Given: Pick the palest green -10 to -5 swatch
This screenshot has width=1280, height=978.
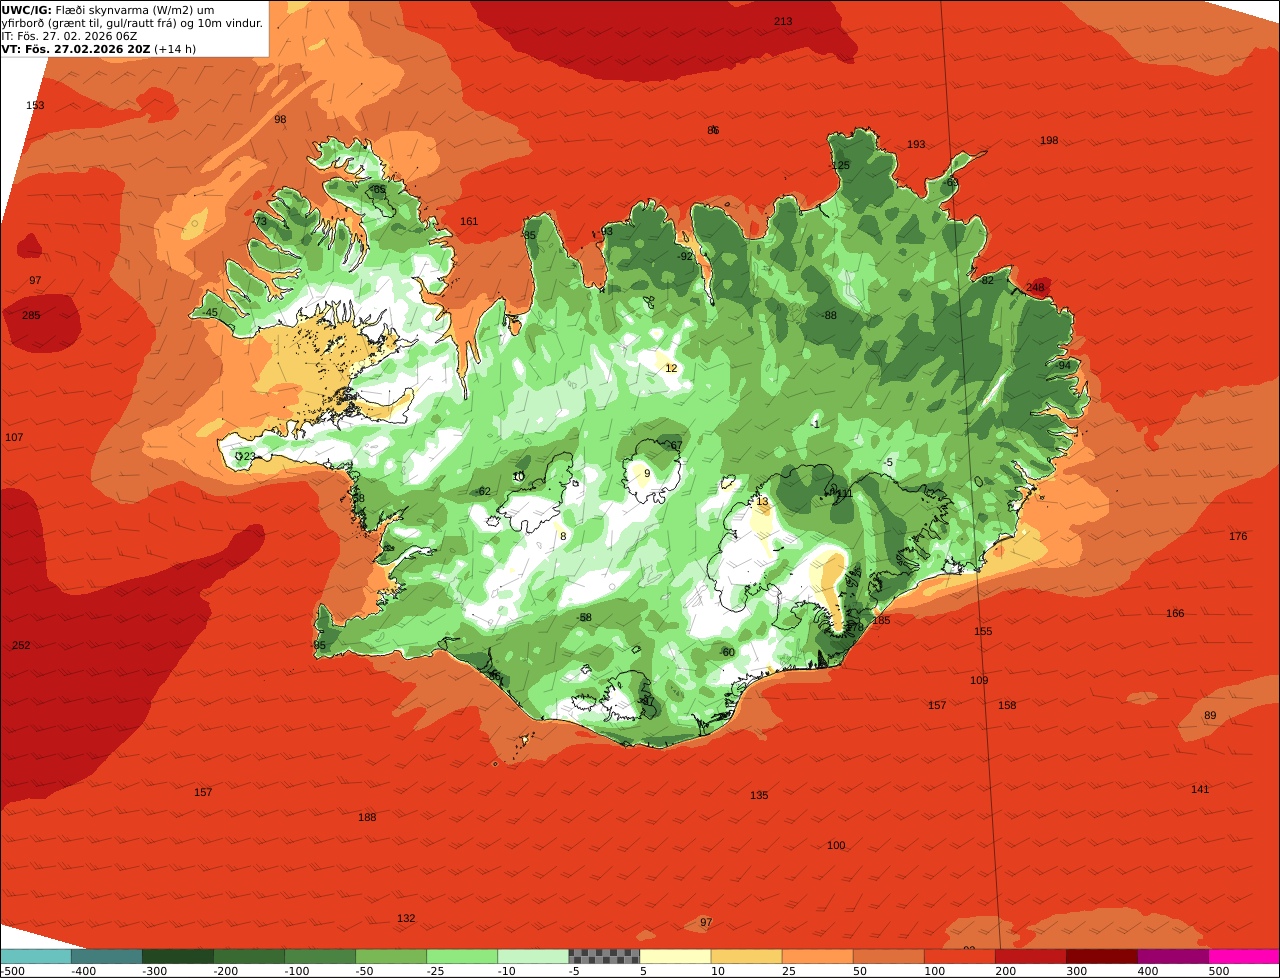Looking at the screenshot, I should tap(533, 956).
